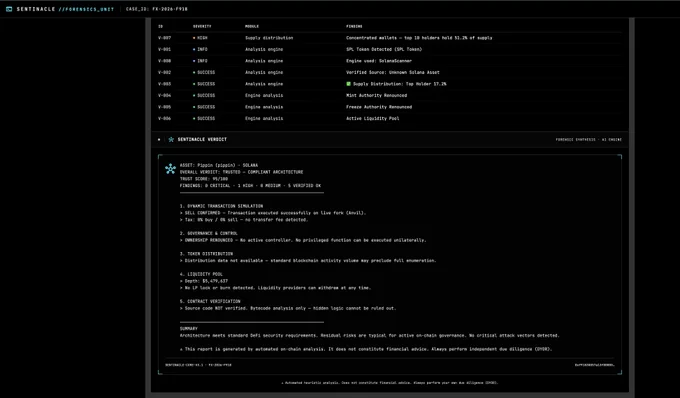Click the HIGH severity badge

tap(200, 38)
